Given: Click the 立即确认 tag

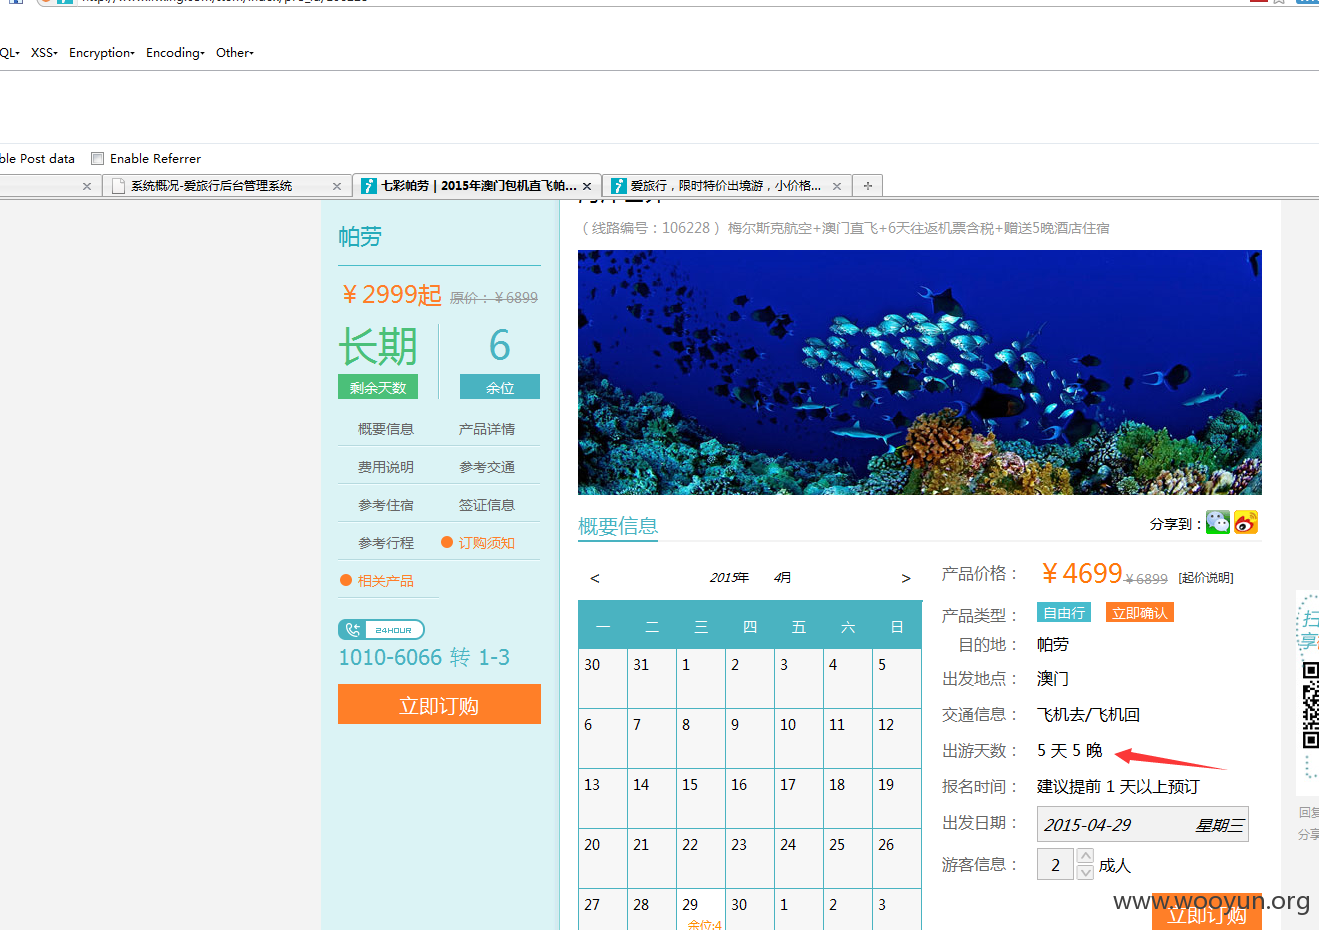Looking at the screenshot, I should (1140, 613).
